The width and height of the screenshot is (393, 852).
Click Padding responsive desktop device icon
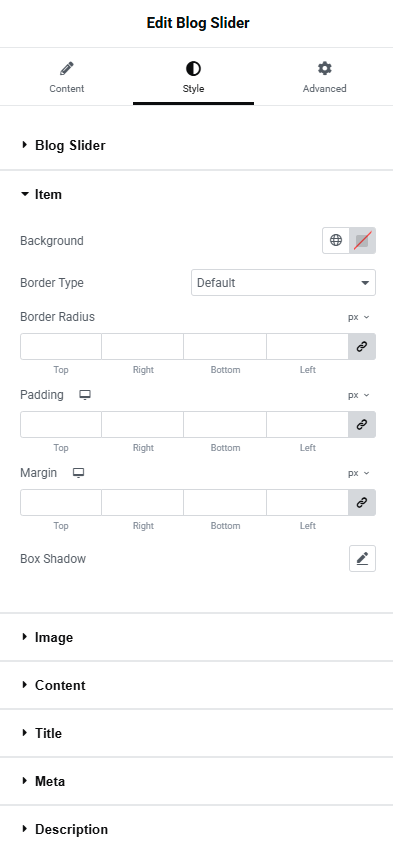pos(85,395)
